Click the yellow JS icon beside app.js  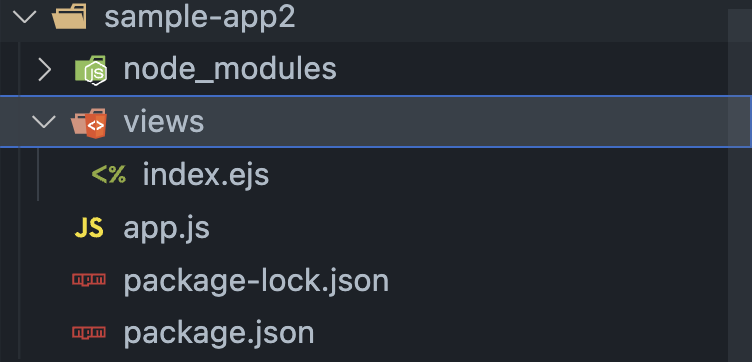[89, 228]
